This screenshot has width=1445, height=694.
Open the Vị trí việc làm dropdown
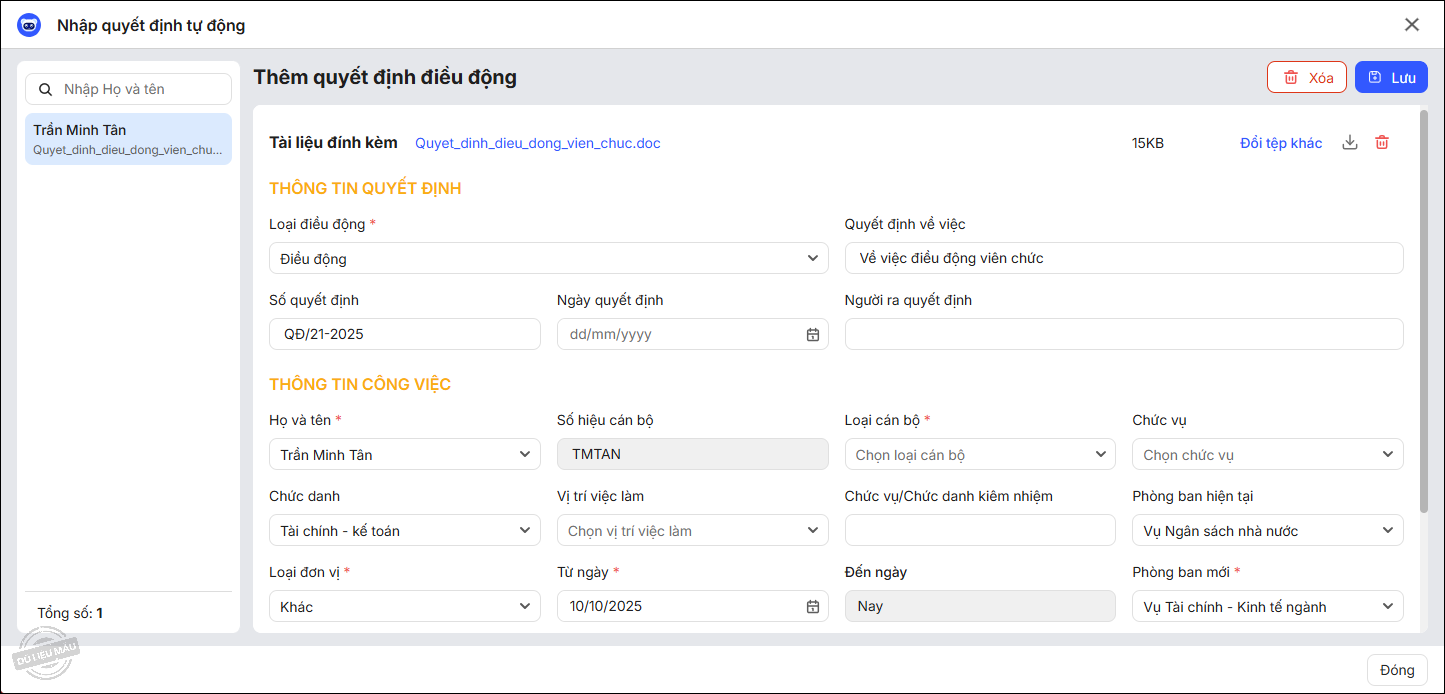click(x=812, y=530)
